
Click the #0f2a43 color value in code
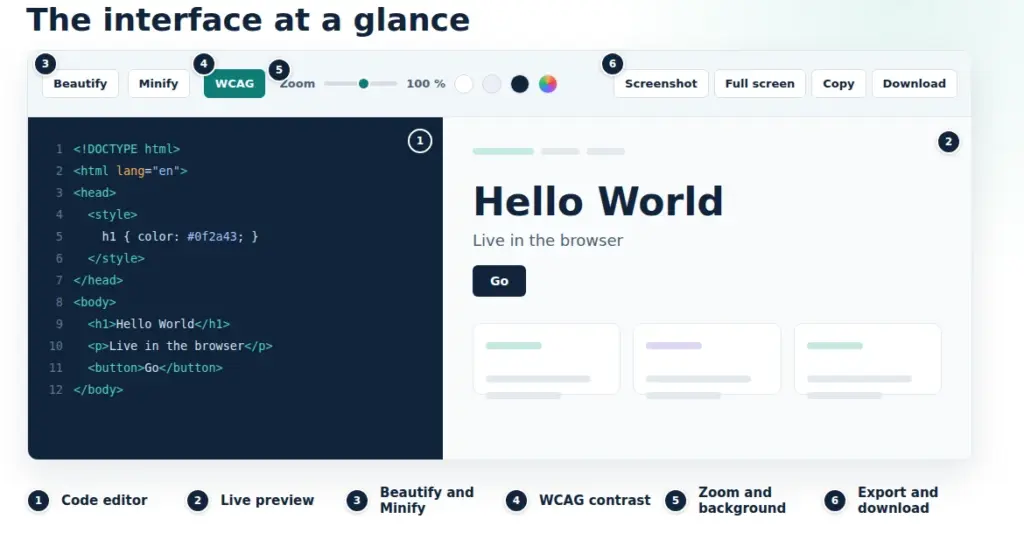pos(212,236)
